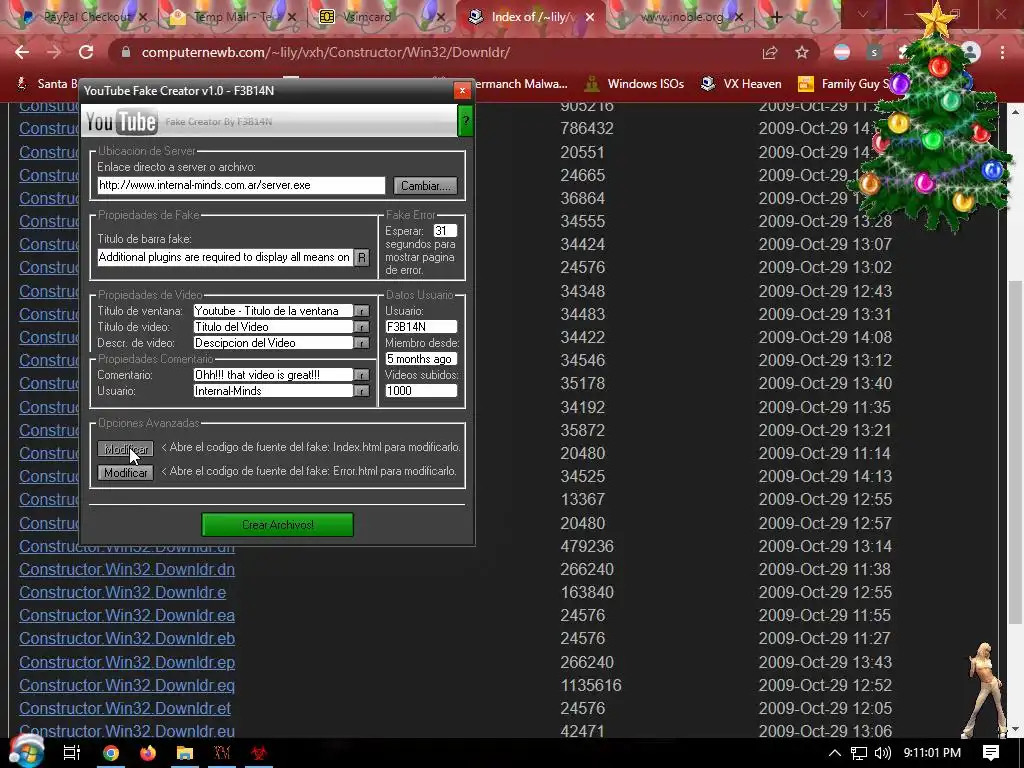Click the Cambiar... button

click(425, 185)
